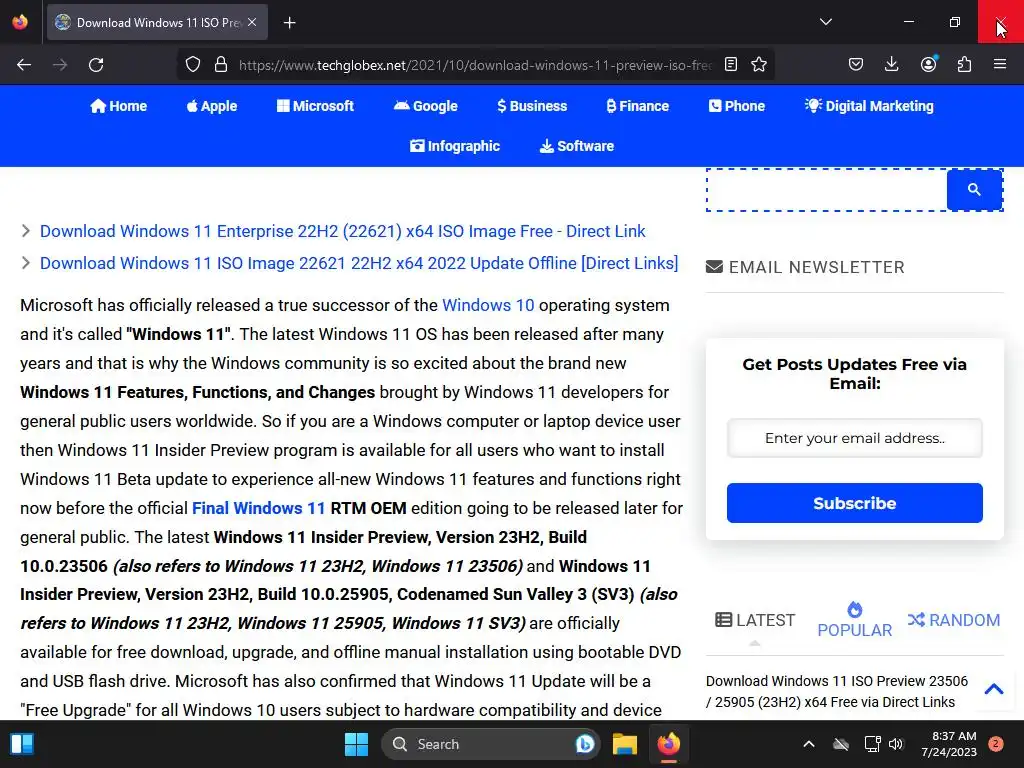Image resolution: width=1024 pixels, height=768 pixels.
Task: Reload the current page
Action: [96, 65]
